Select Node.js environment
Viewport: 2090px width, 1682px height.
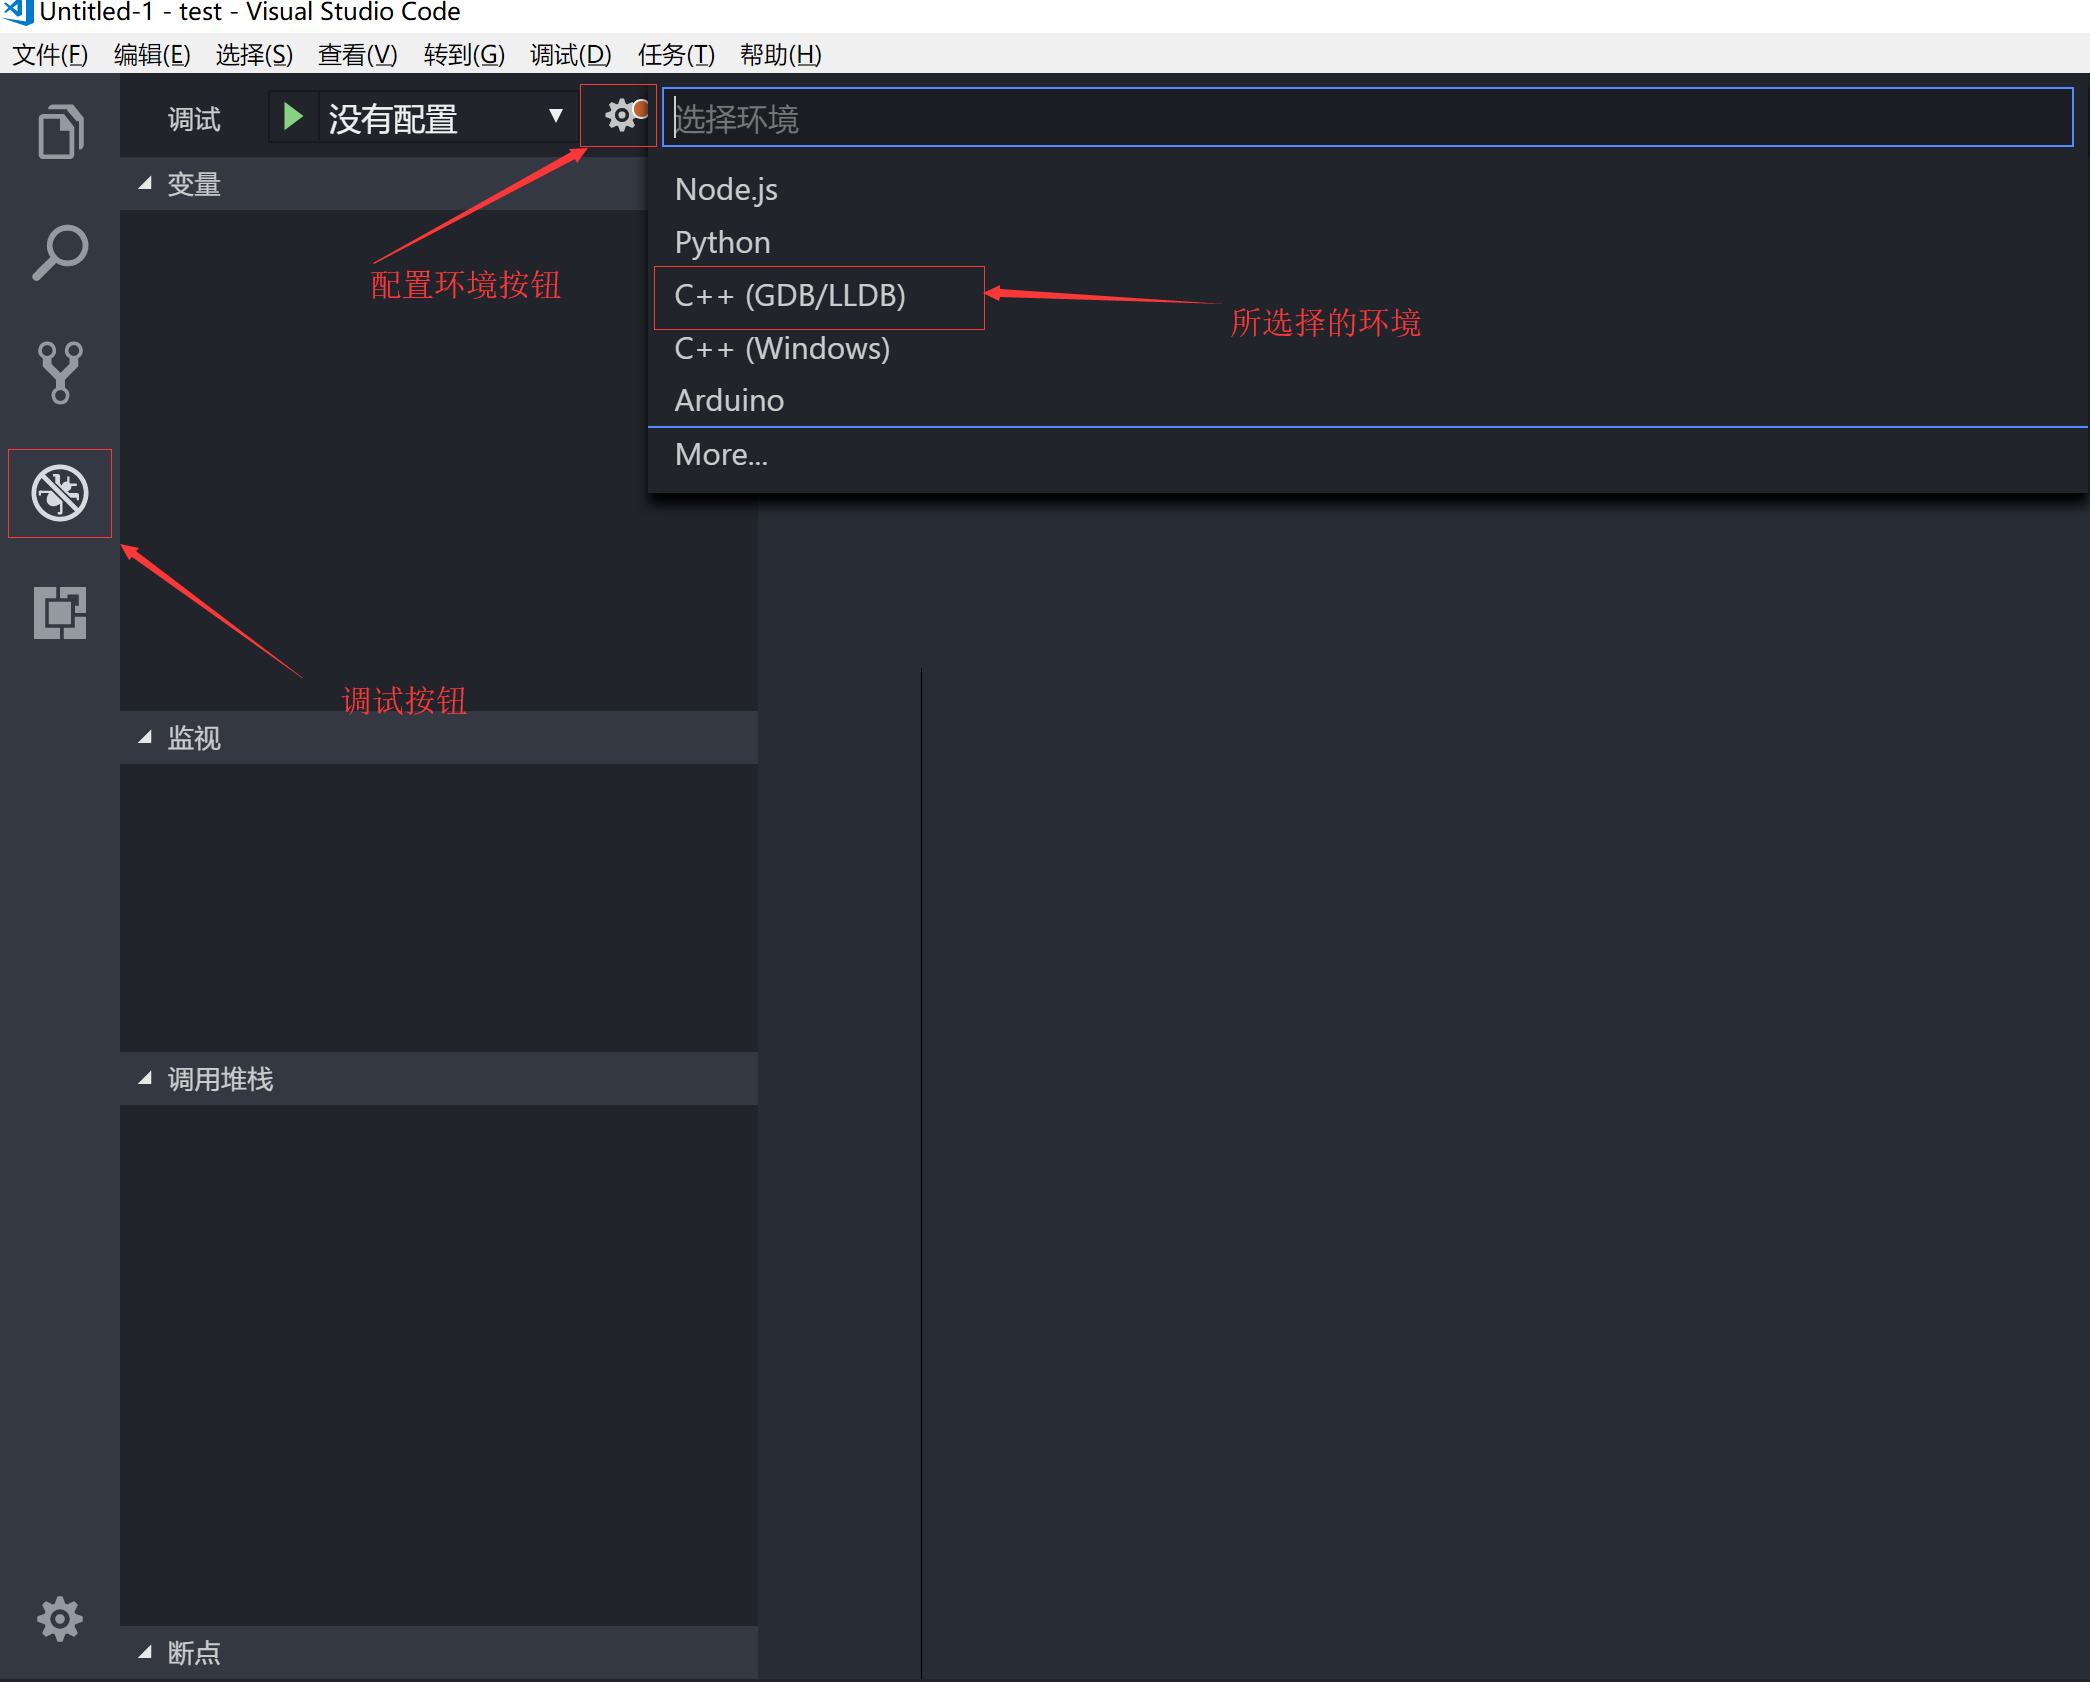1367,189
